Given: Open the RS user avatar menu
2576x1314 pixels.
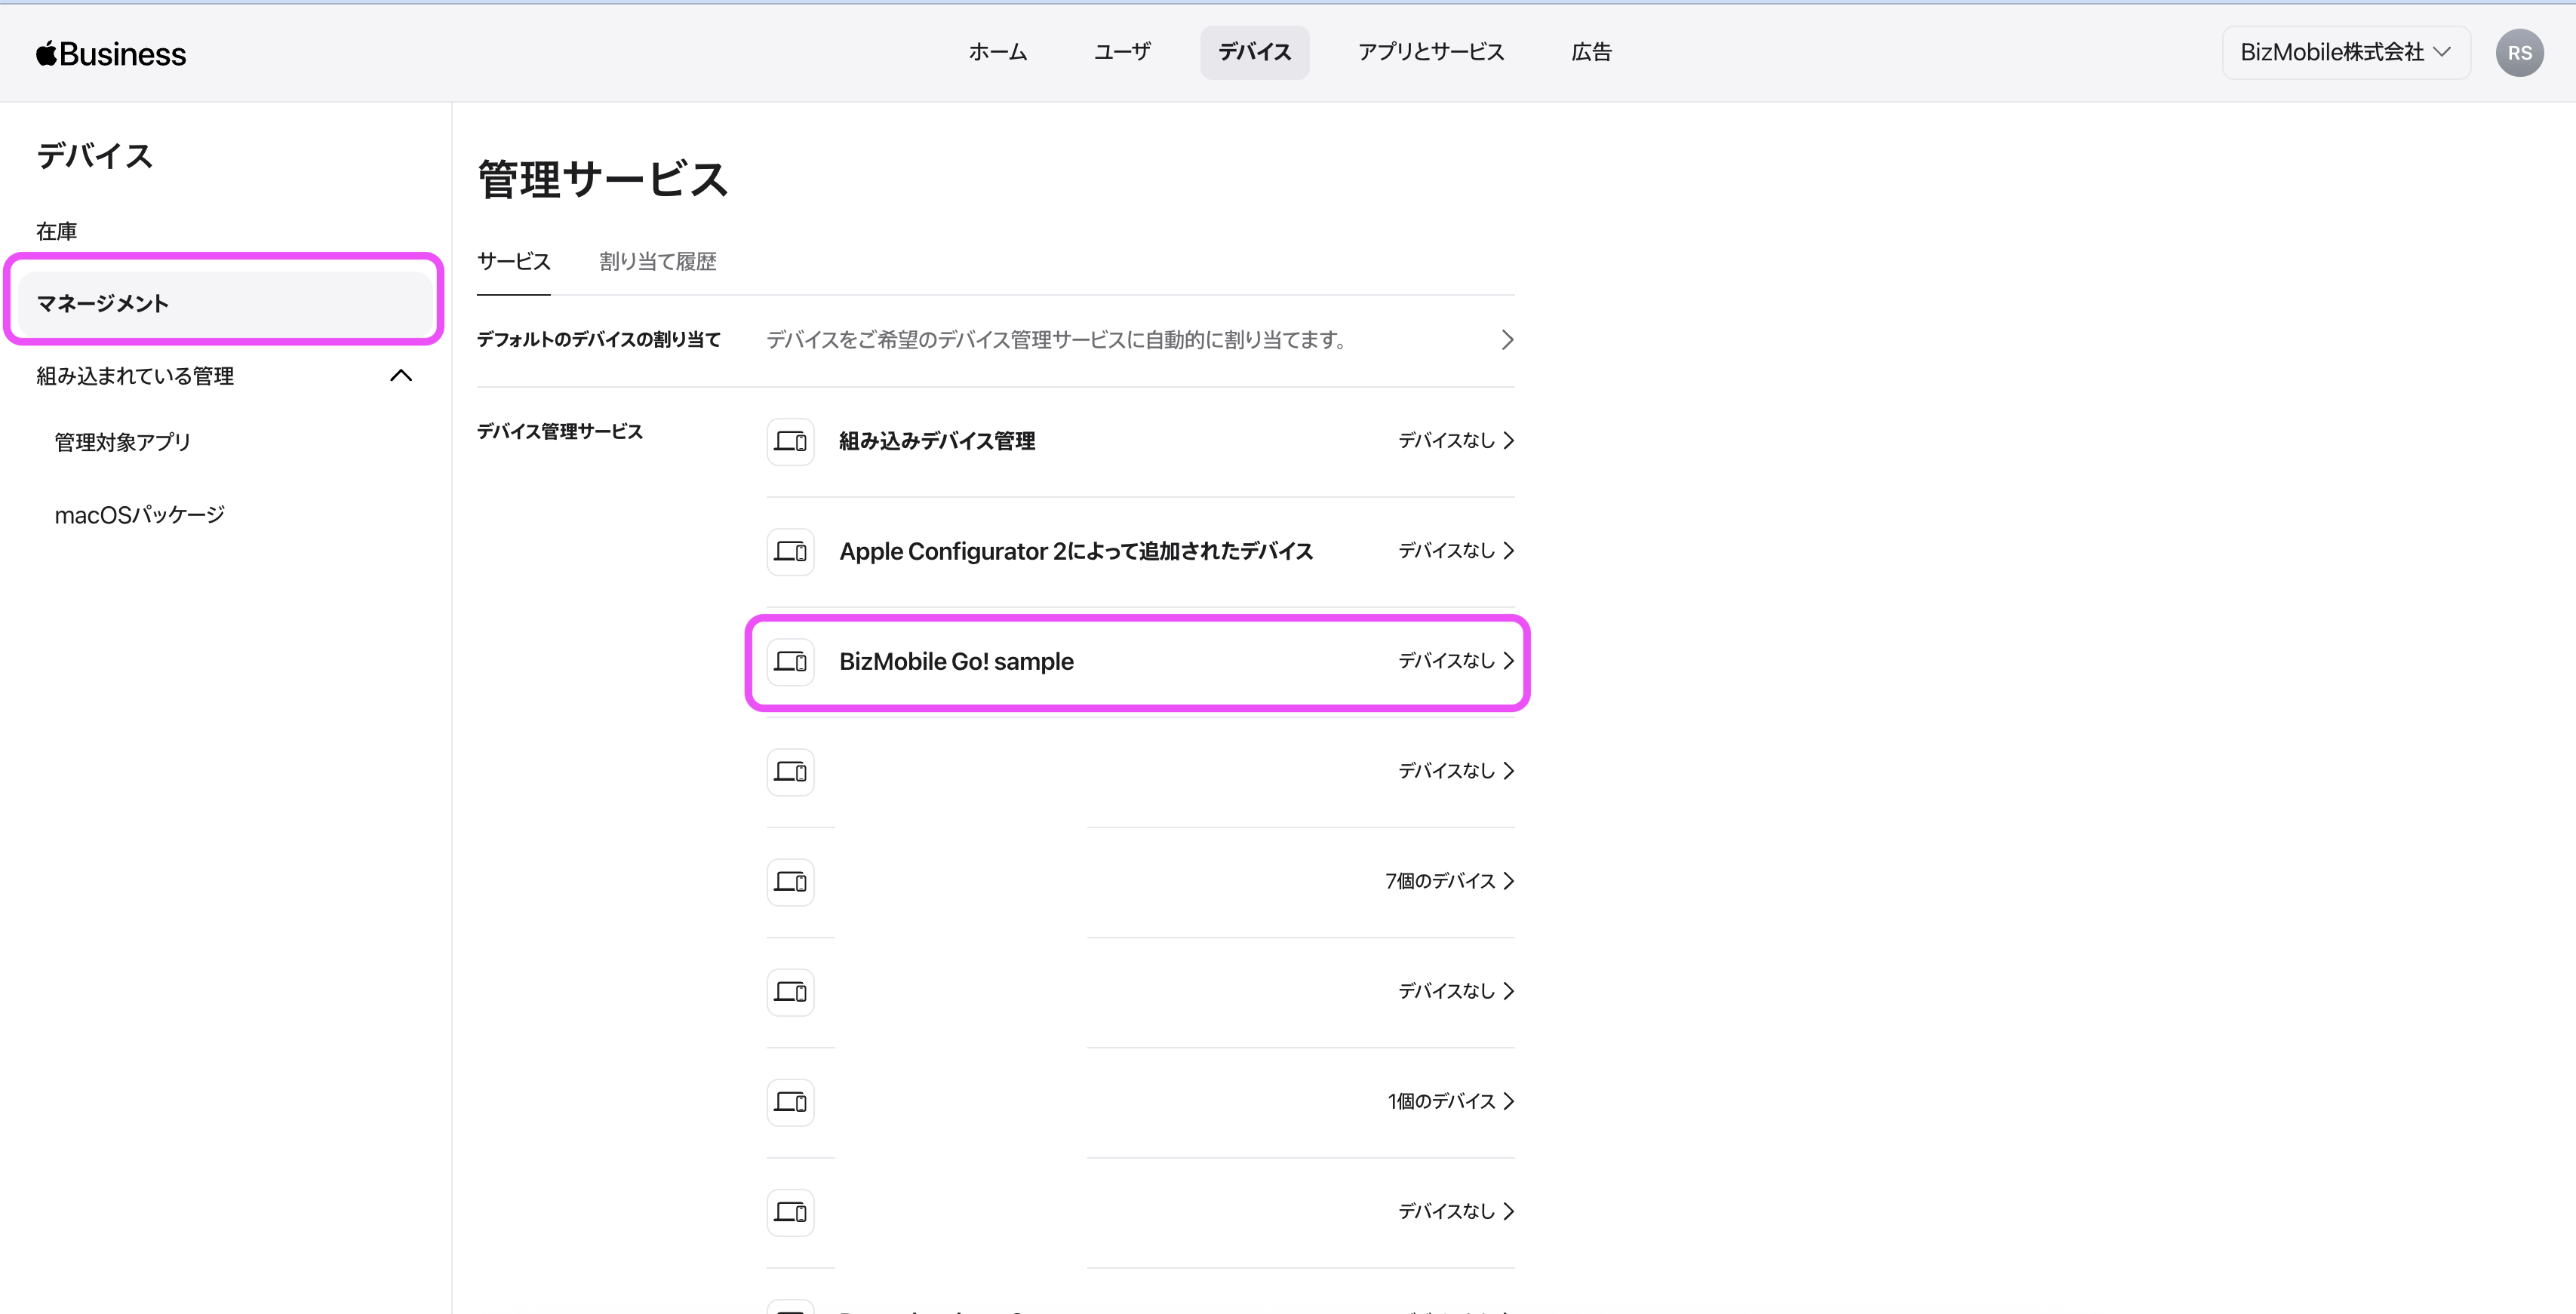Looking at the screenshot, I should pos(2518,53).
